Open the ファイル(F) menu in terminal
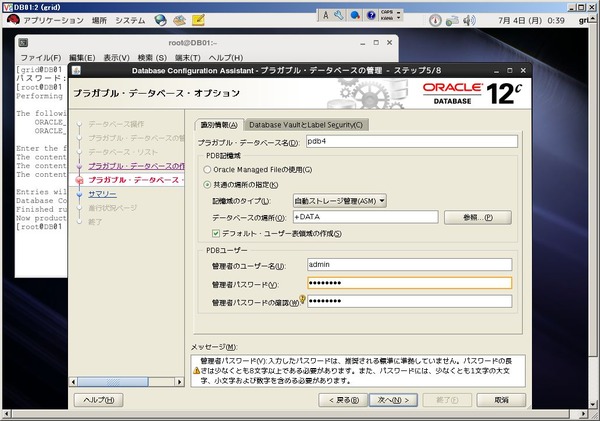The height and width of the screenshot is (421, 600). 41,57
